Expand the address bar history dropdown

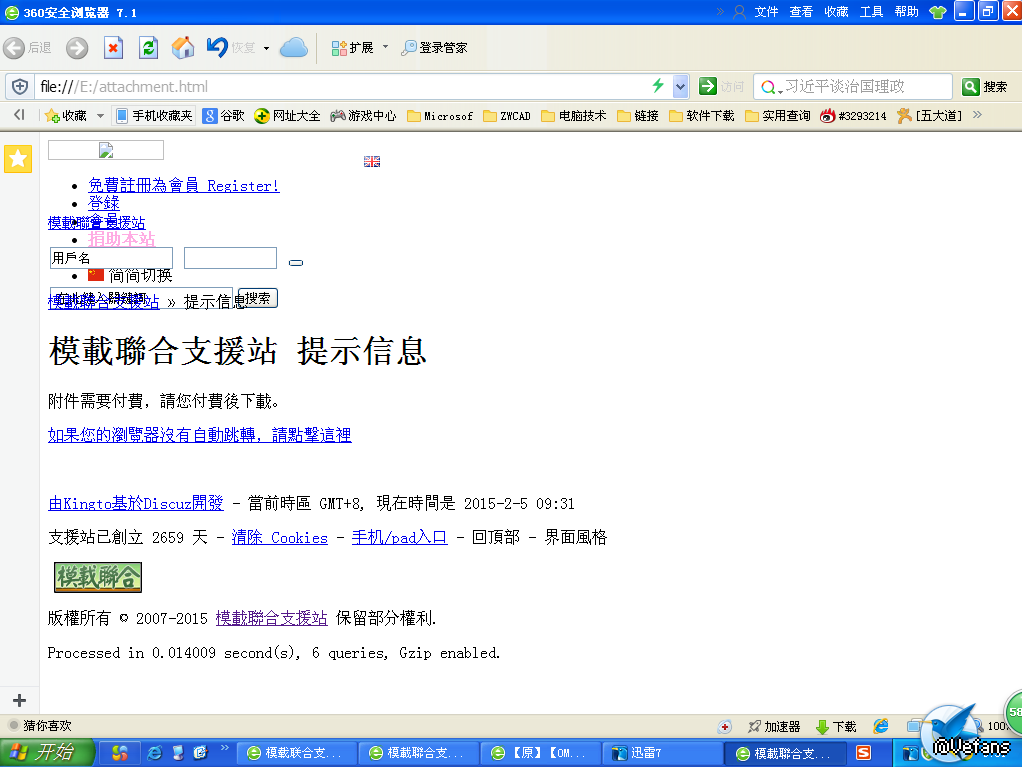pyautogui.click(x=680, y=86)
